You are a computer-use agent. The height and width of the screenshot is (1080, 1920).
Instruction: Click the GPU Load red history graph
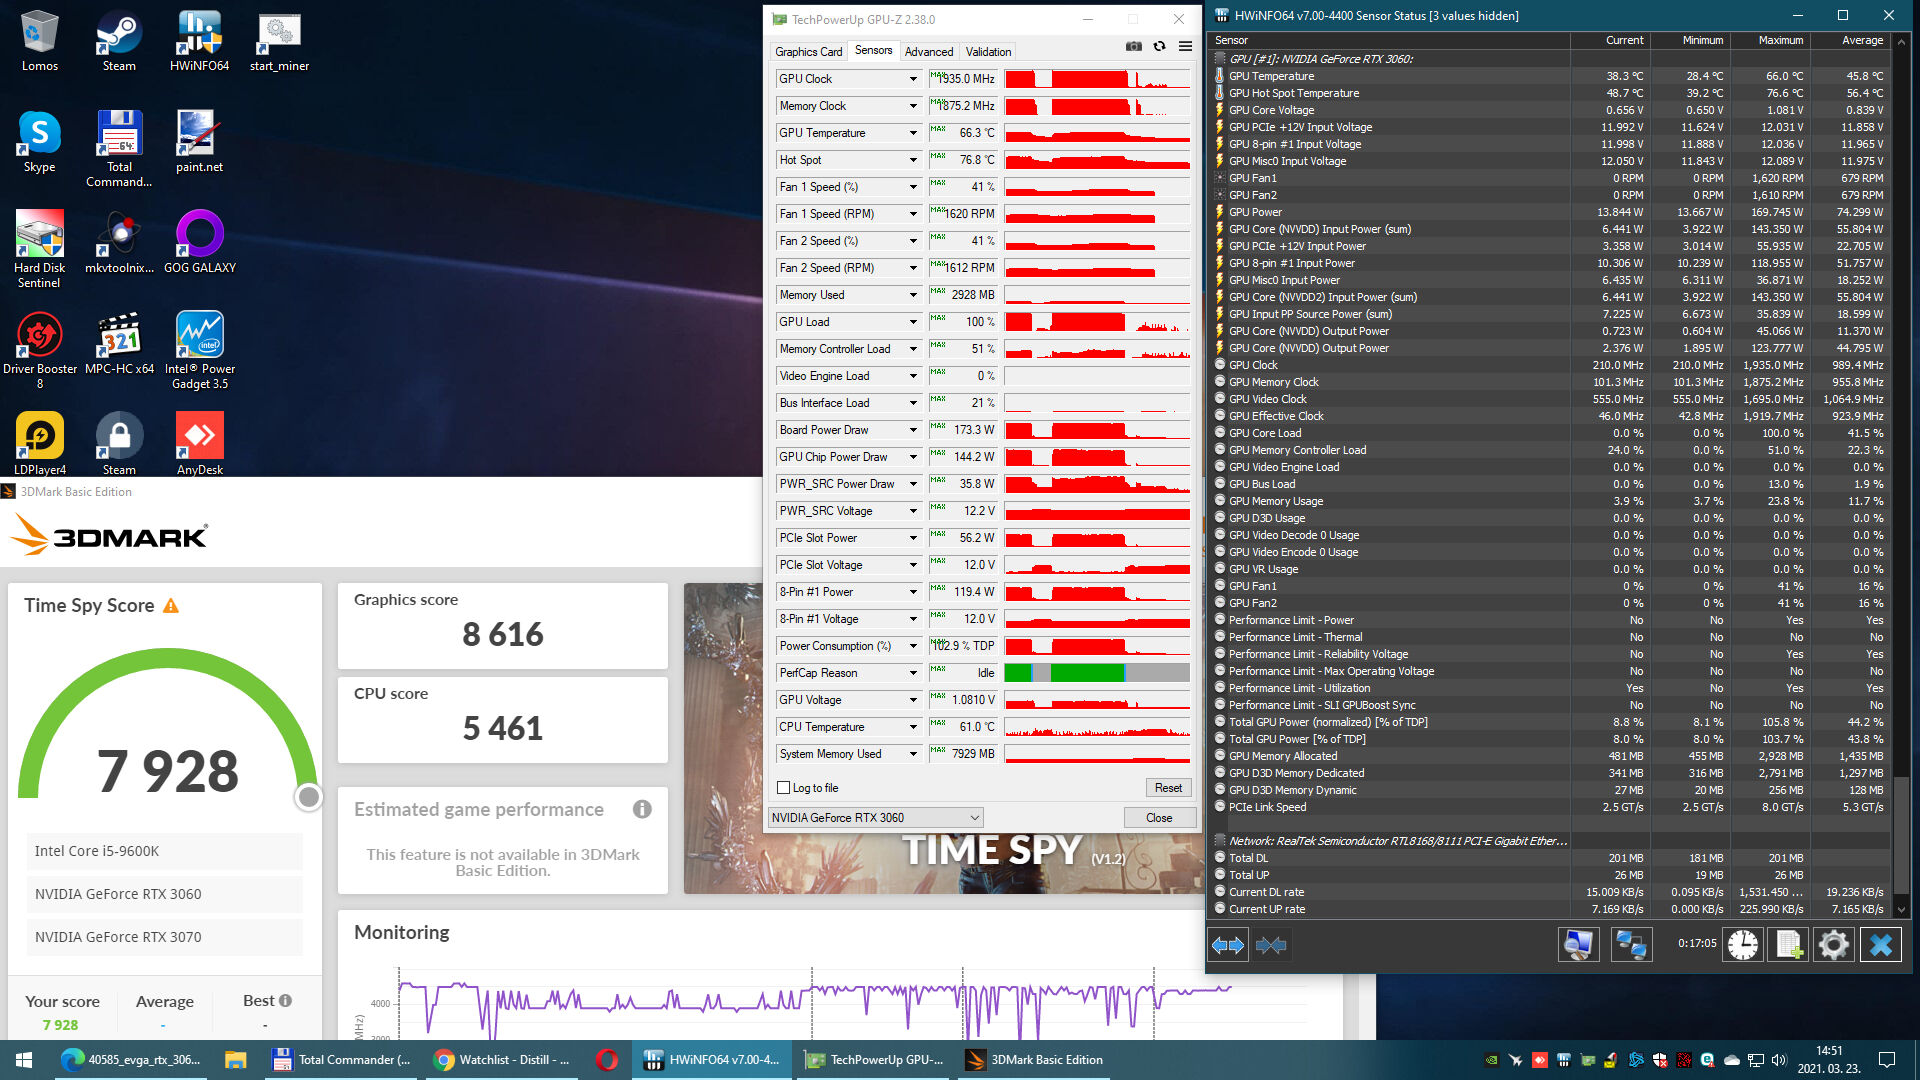pos(1097,322)
